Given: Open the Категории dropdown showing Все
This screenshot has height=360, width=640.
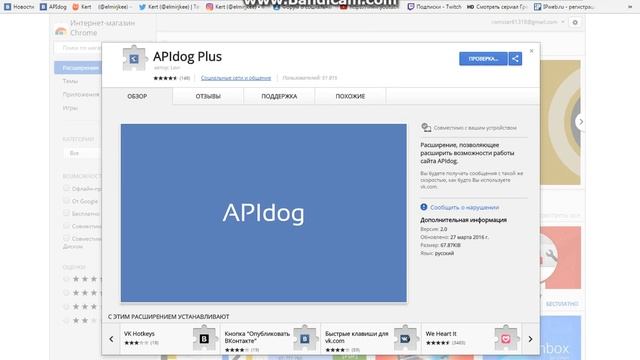Looking at the screenshot, I should click(x=82, y=153).
